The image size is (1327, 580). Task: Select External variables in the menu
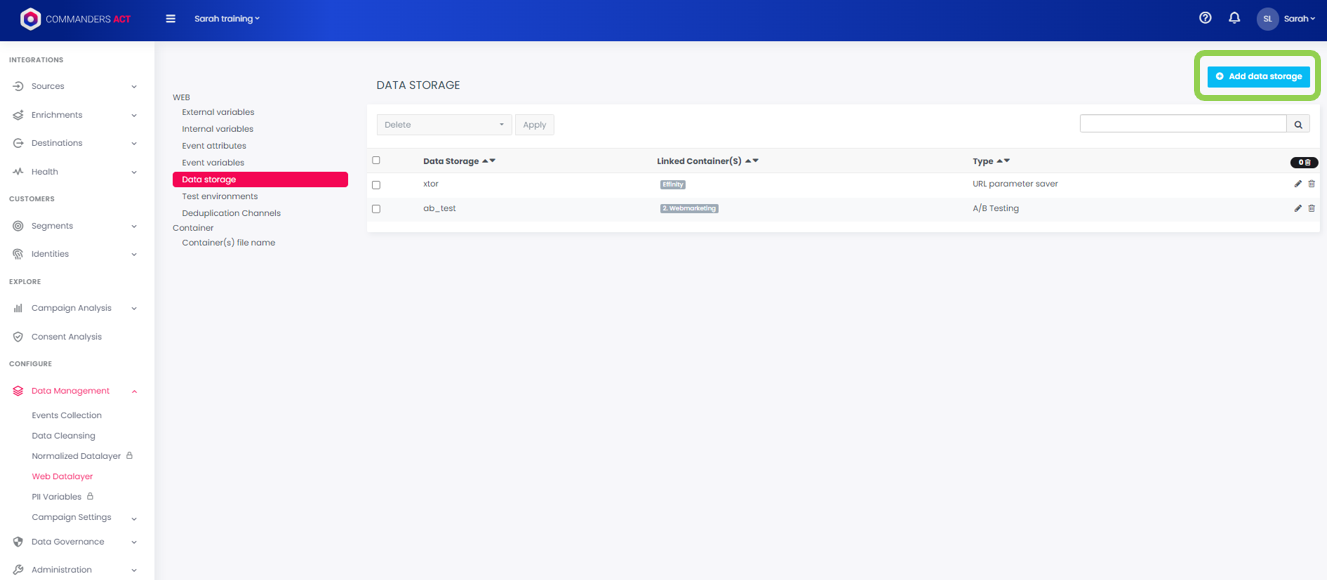(218, 112)
